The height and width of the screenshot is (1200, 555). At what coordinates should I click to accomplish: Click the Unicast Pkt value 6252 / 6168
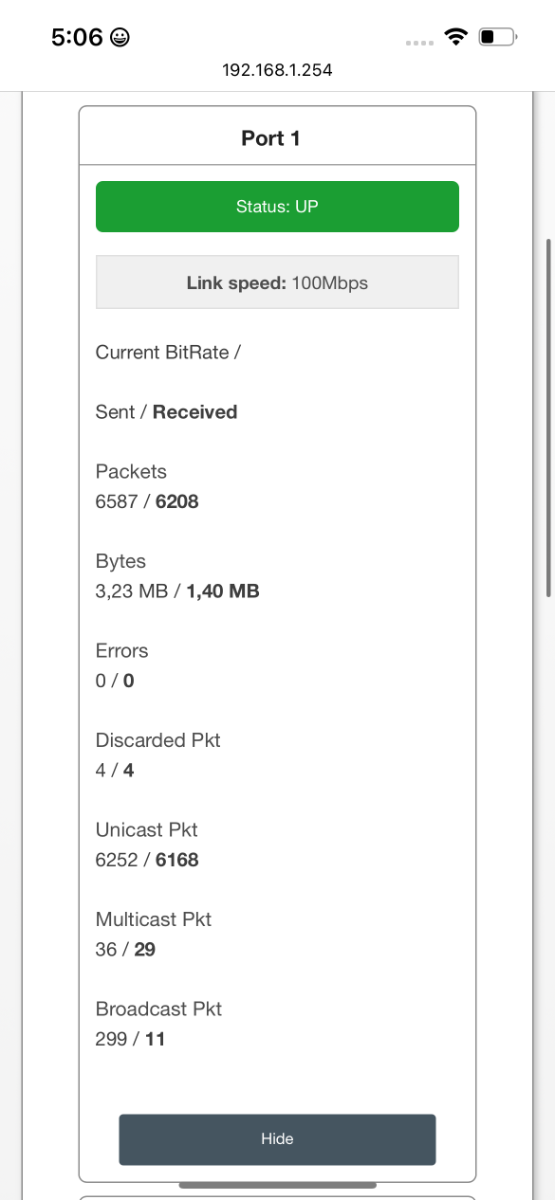pos(147,860)
